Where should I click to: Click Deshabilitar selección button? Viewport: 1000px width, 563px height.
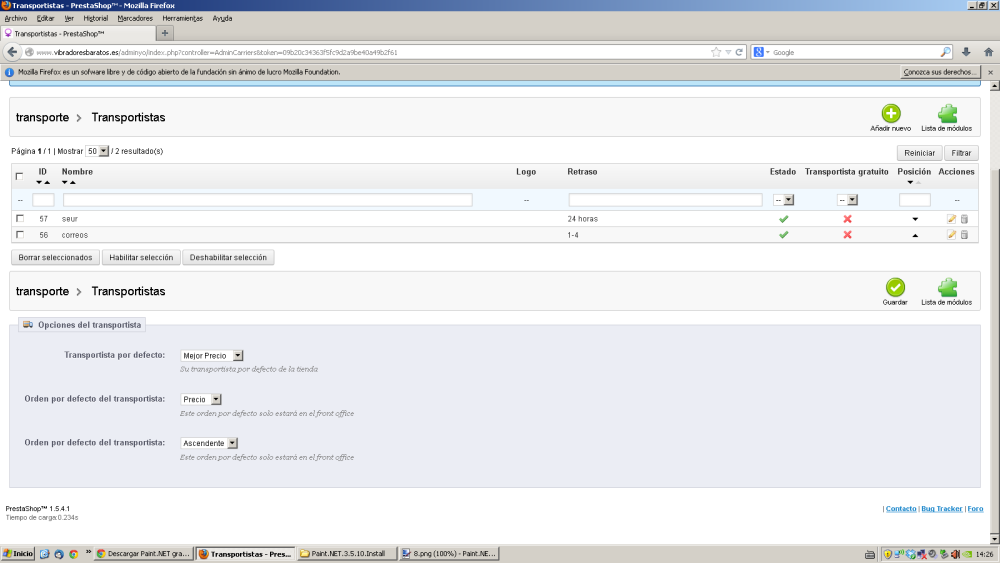[228, 258]
